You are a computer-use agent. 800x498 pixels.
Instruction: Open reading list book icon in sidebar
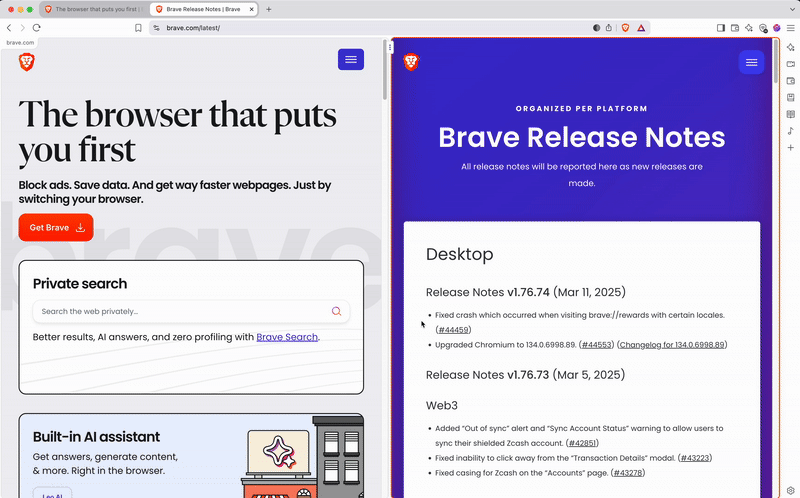[790, 114]
